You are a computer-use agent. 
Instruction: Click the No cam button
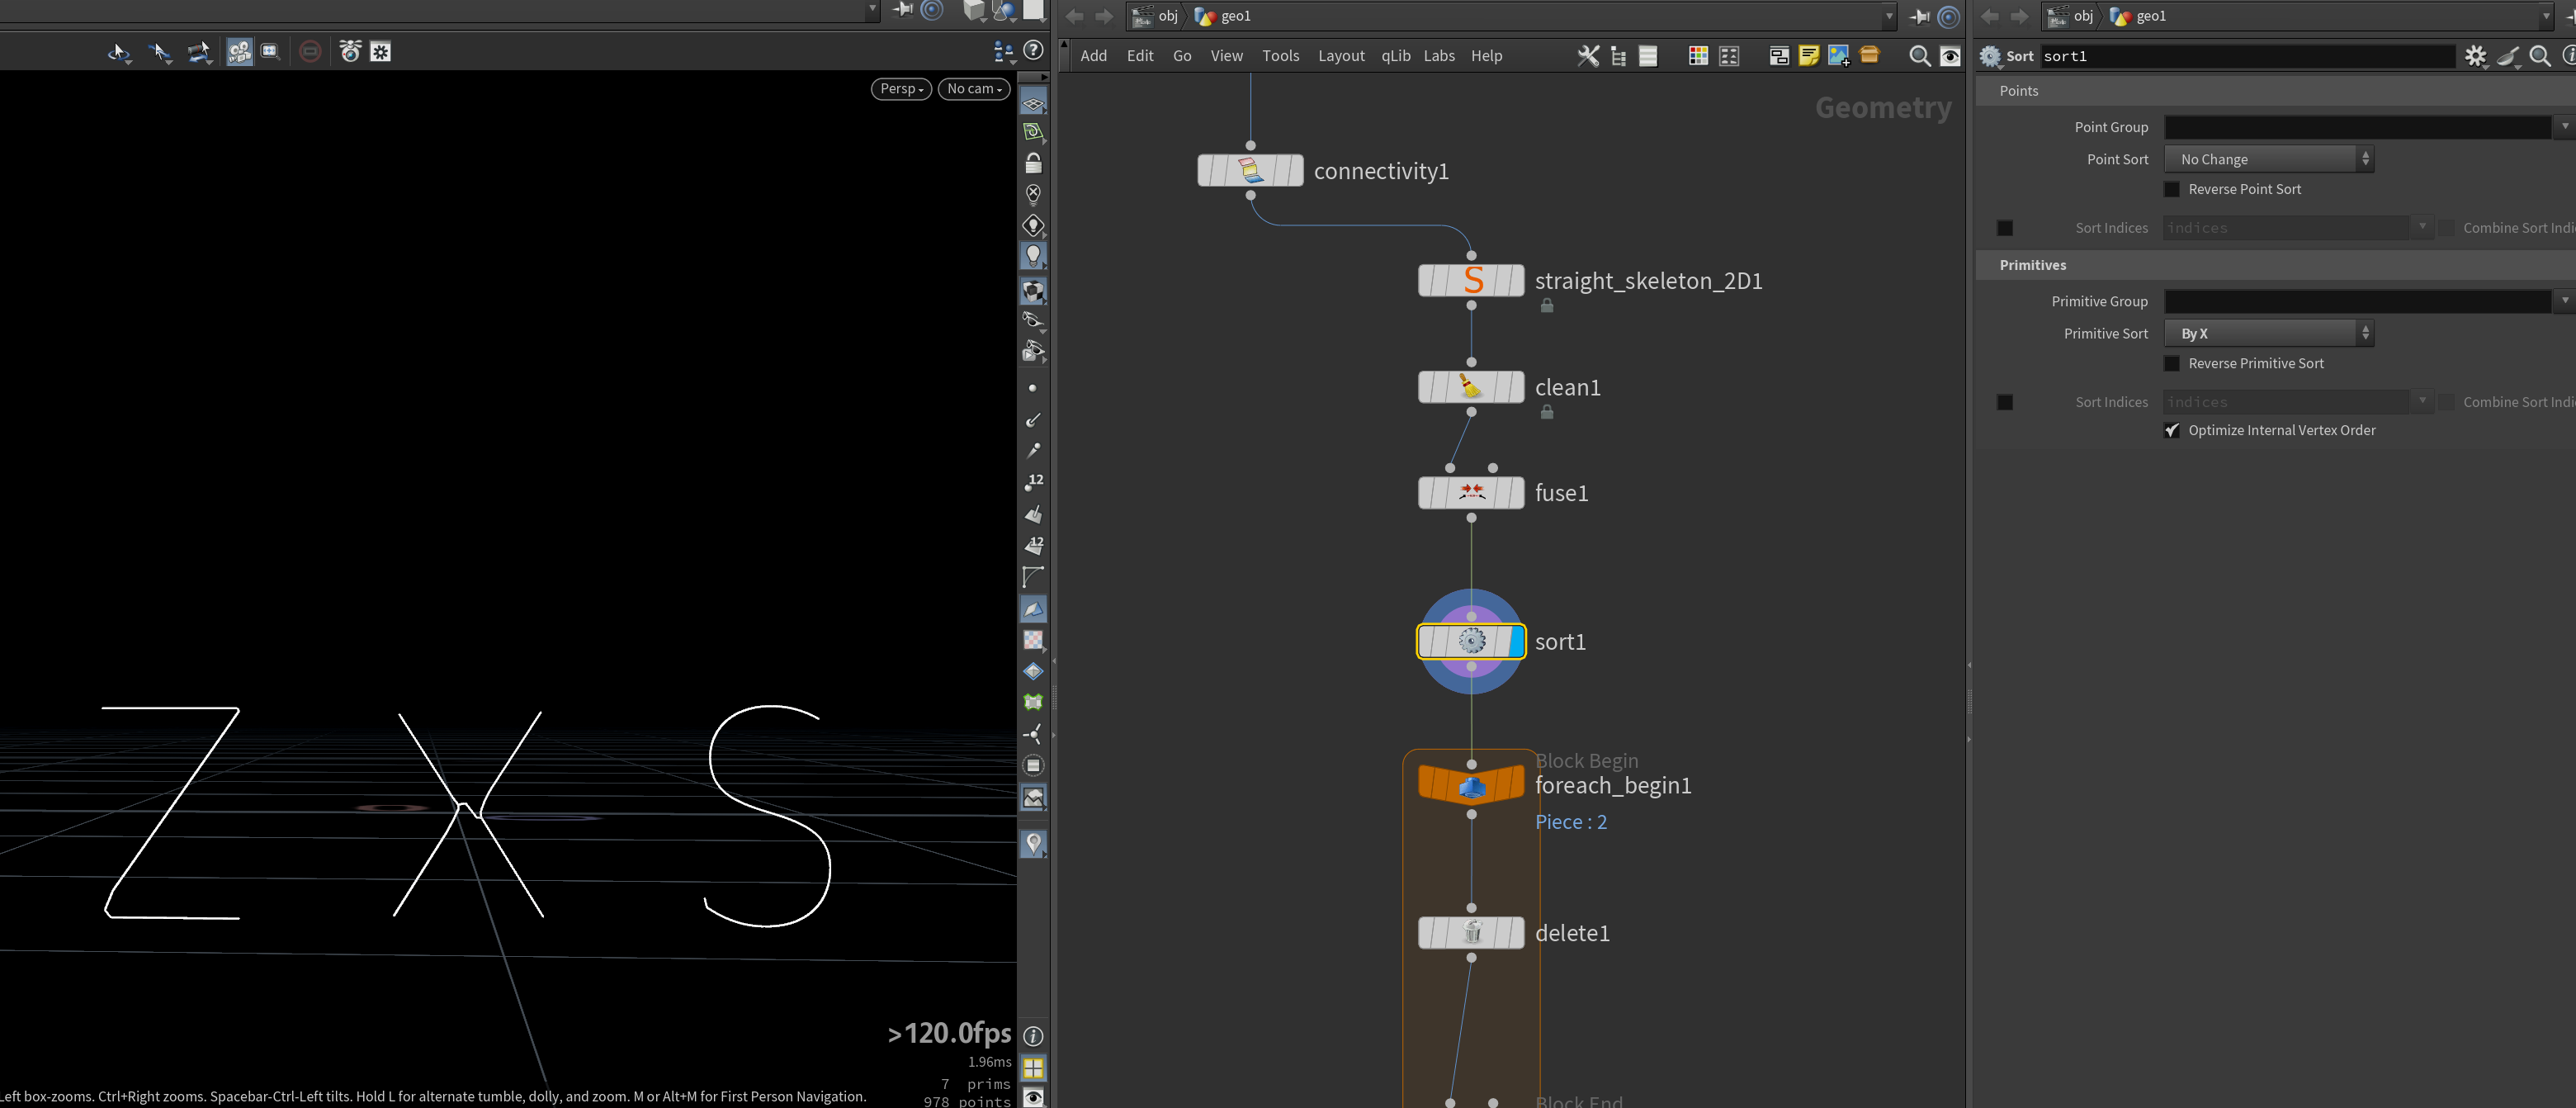click(973, 89)
